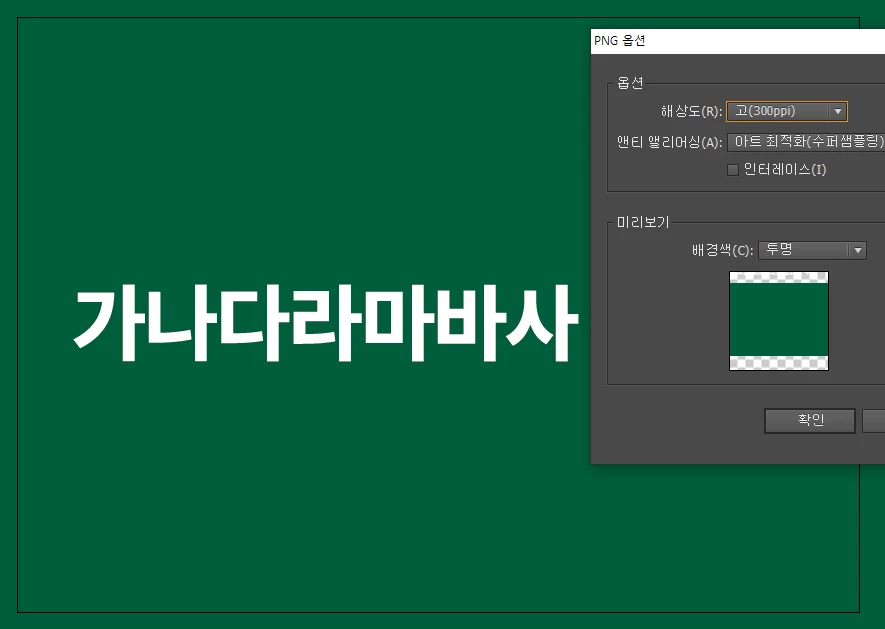Select the white 가나다라마바사 text on canvas

pyautogui.click(x=326, y=323)
